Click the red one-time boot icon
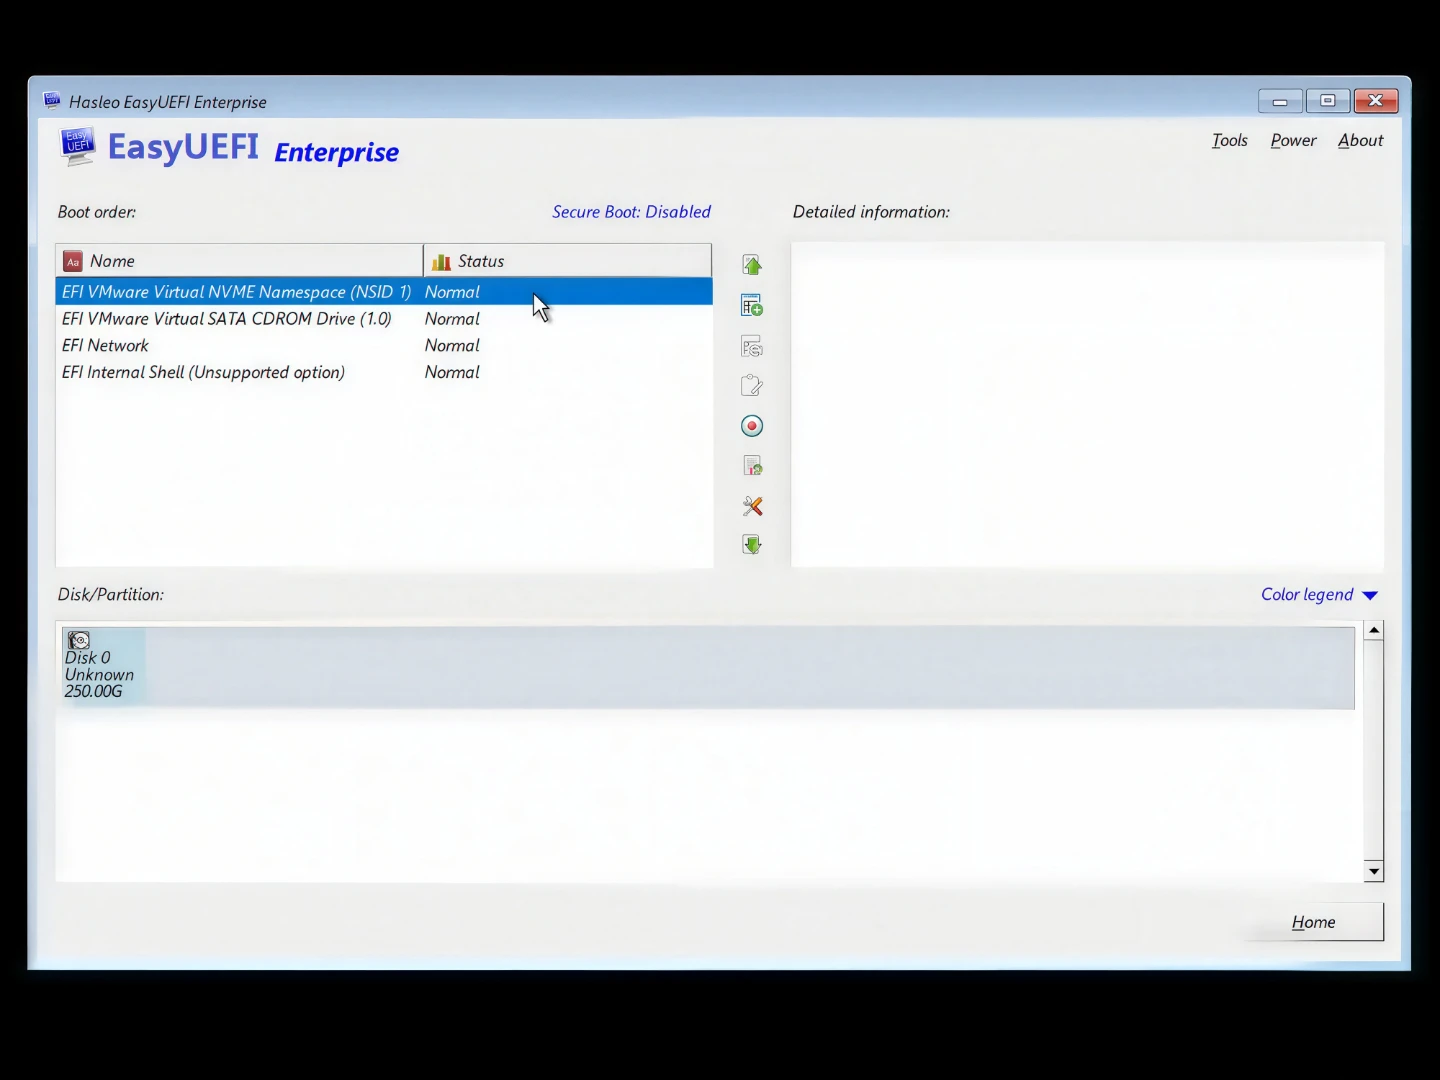The image size is (1440, 1080). 752,426
